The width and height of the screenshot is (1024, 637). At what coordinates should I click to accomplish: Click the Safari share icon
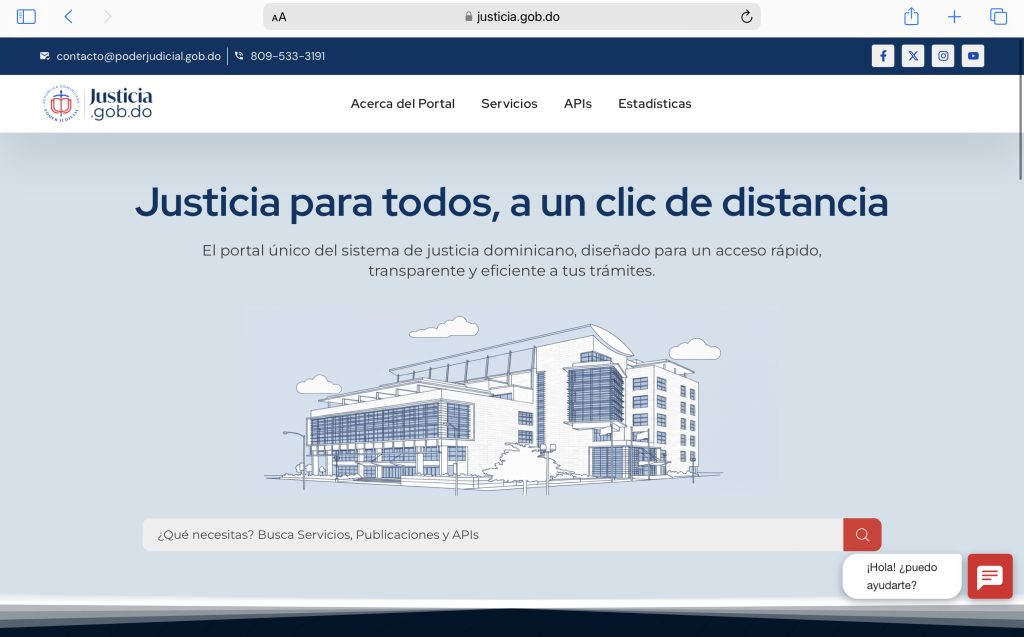[911, 17]
